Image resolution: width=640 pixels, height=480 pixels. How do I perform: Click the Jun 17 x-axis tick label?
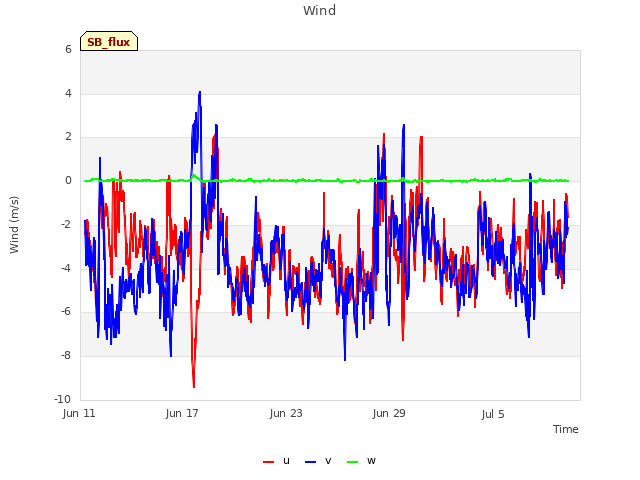182,413
